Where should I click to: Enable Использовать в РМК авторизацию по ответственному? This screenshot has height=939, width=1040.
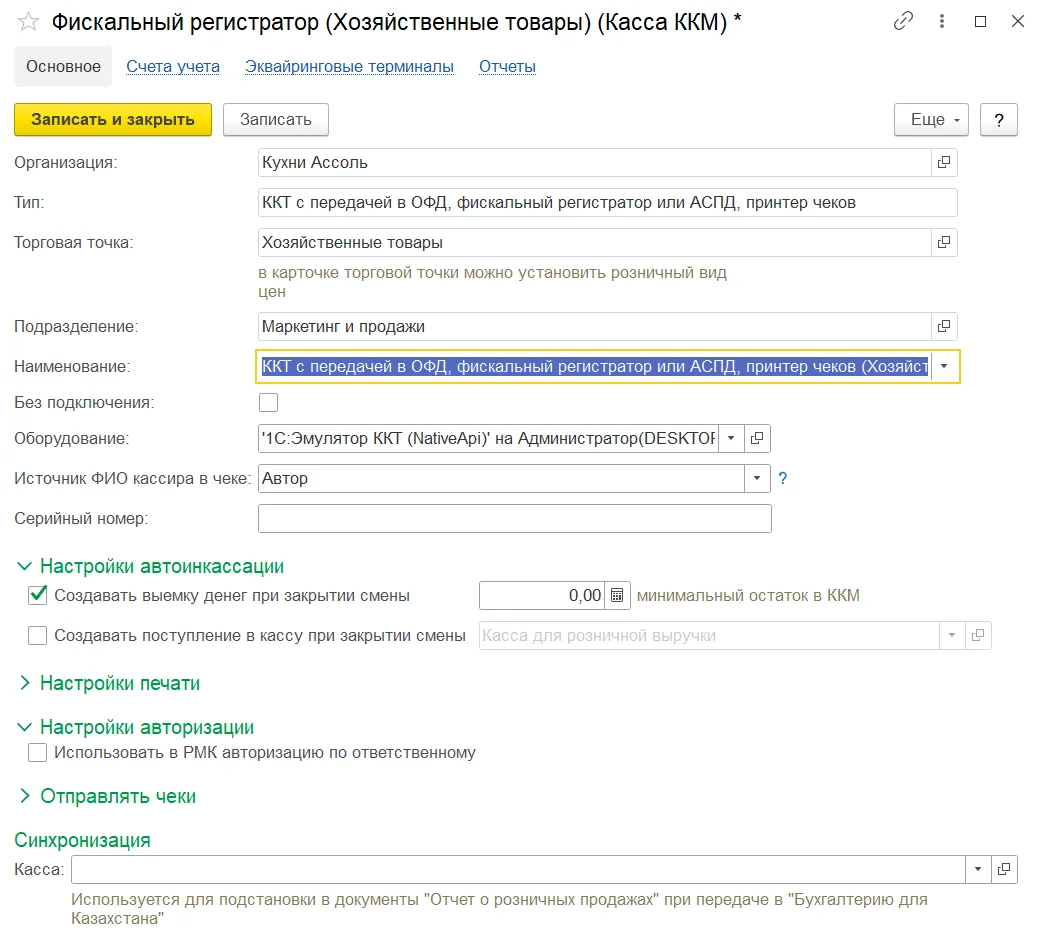38,753
